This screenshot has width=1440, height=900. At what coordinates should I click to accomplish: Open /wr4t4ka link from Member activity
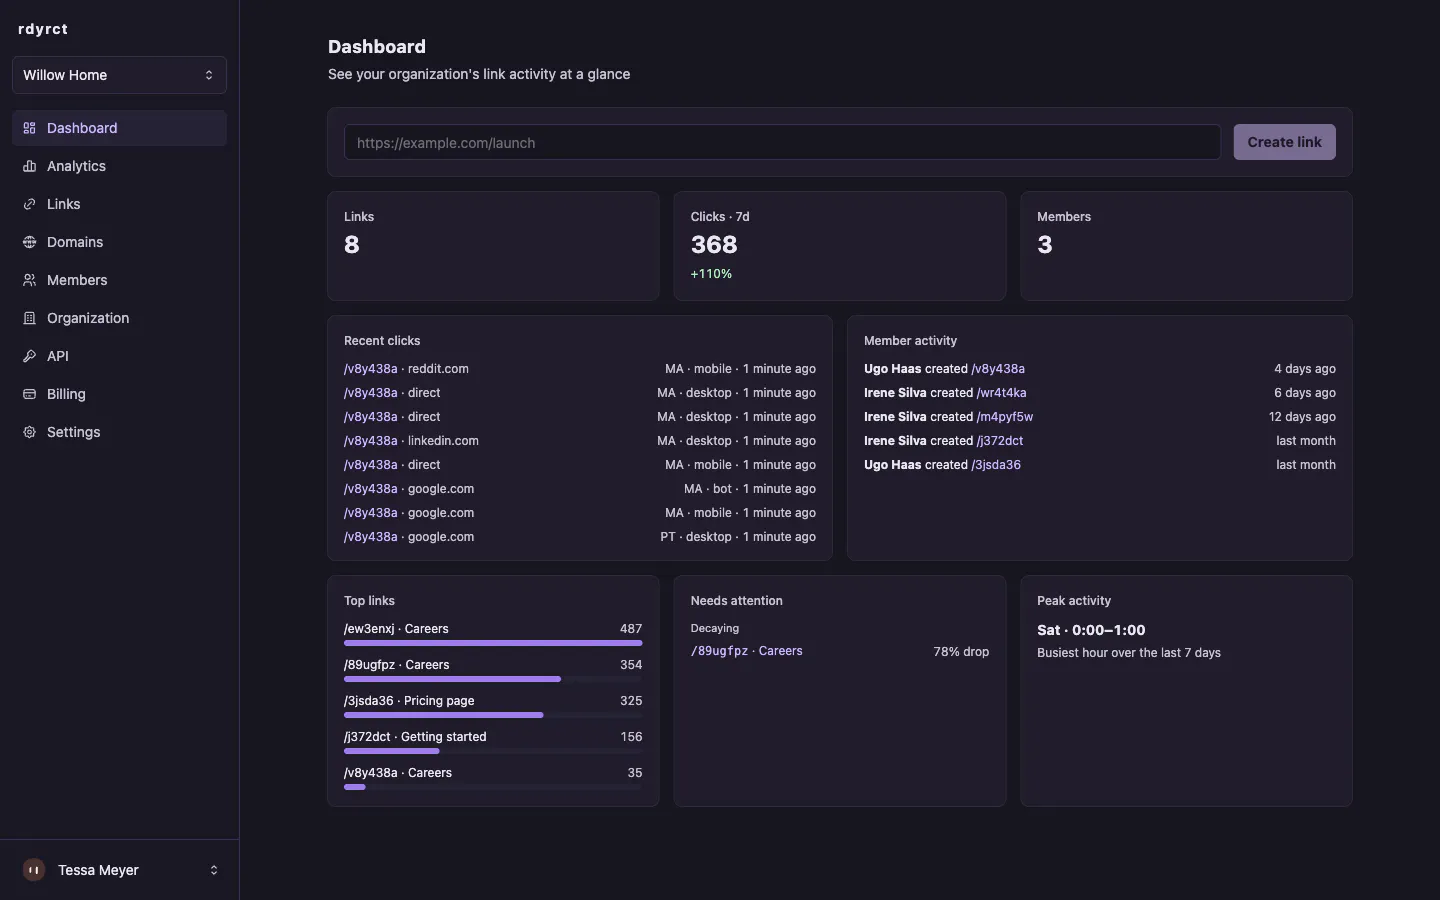tap(1001, 393)
